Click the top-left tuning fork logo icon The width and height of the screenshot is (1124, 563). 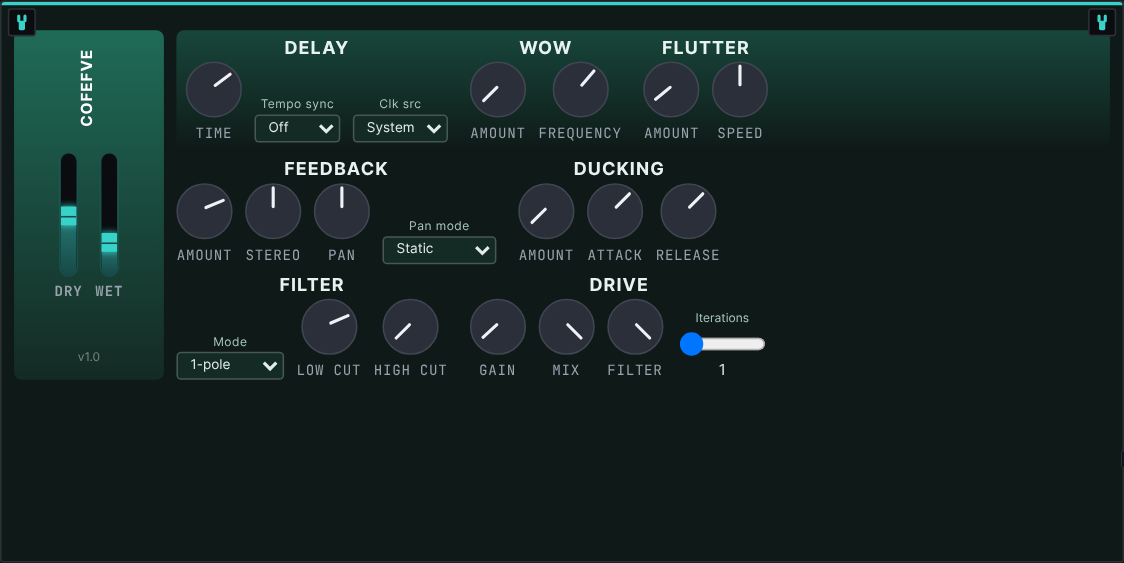pyautogui.click(x=22, y=22)
